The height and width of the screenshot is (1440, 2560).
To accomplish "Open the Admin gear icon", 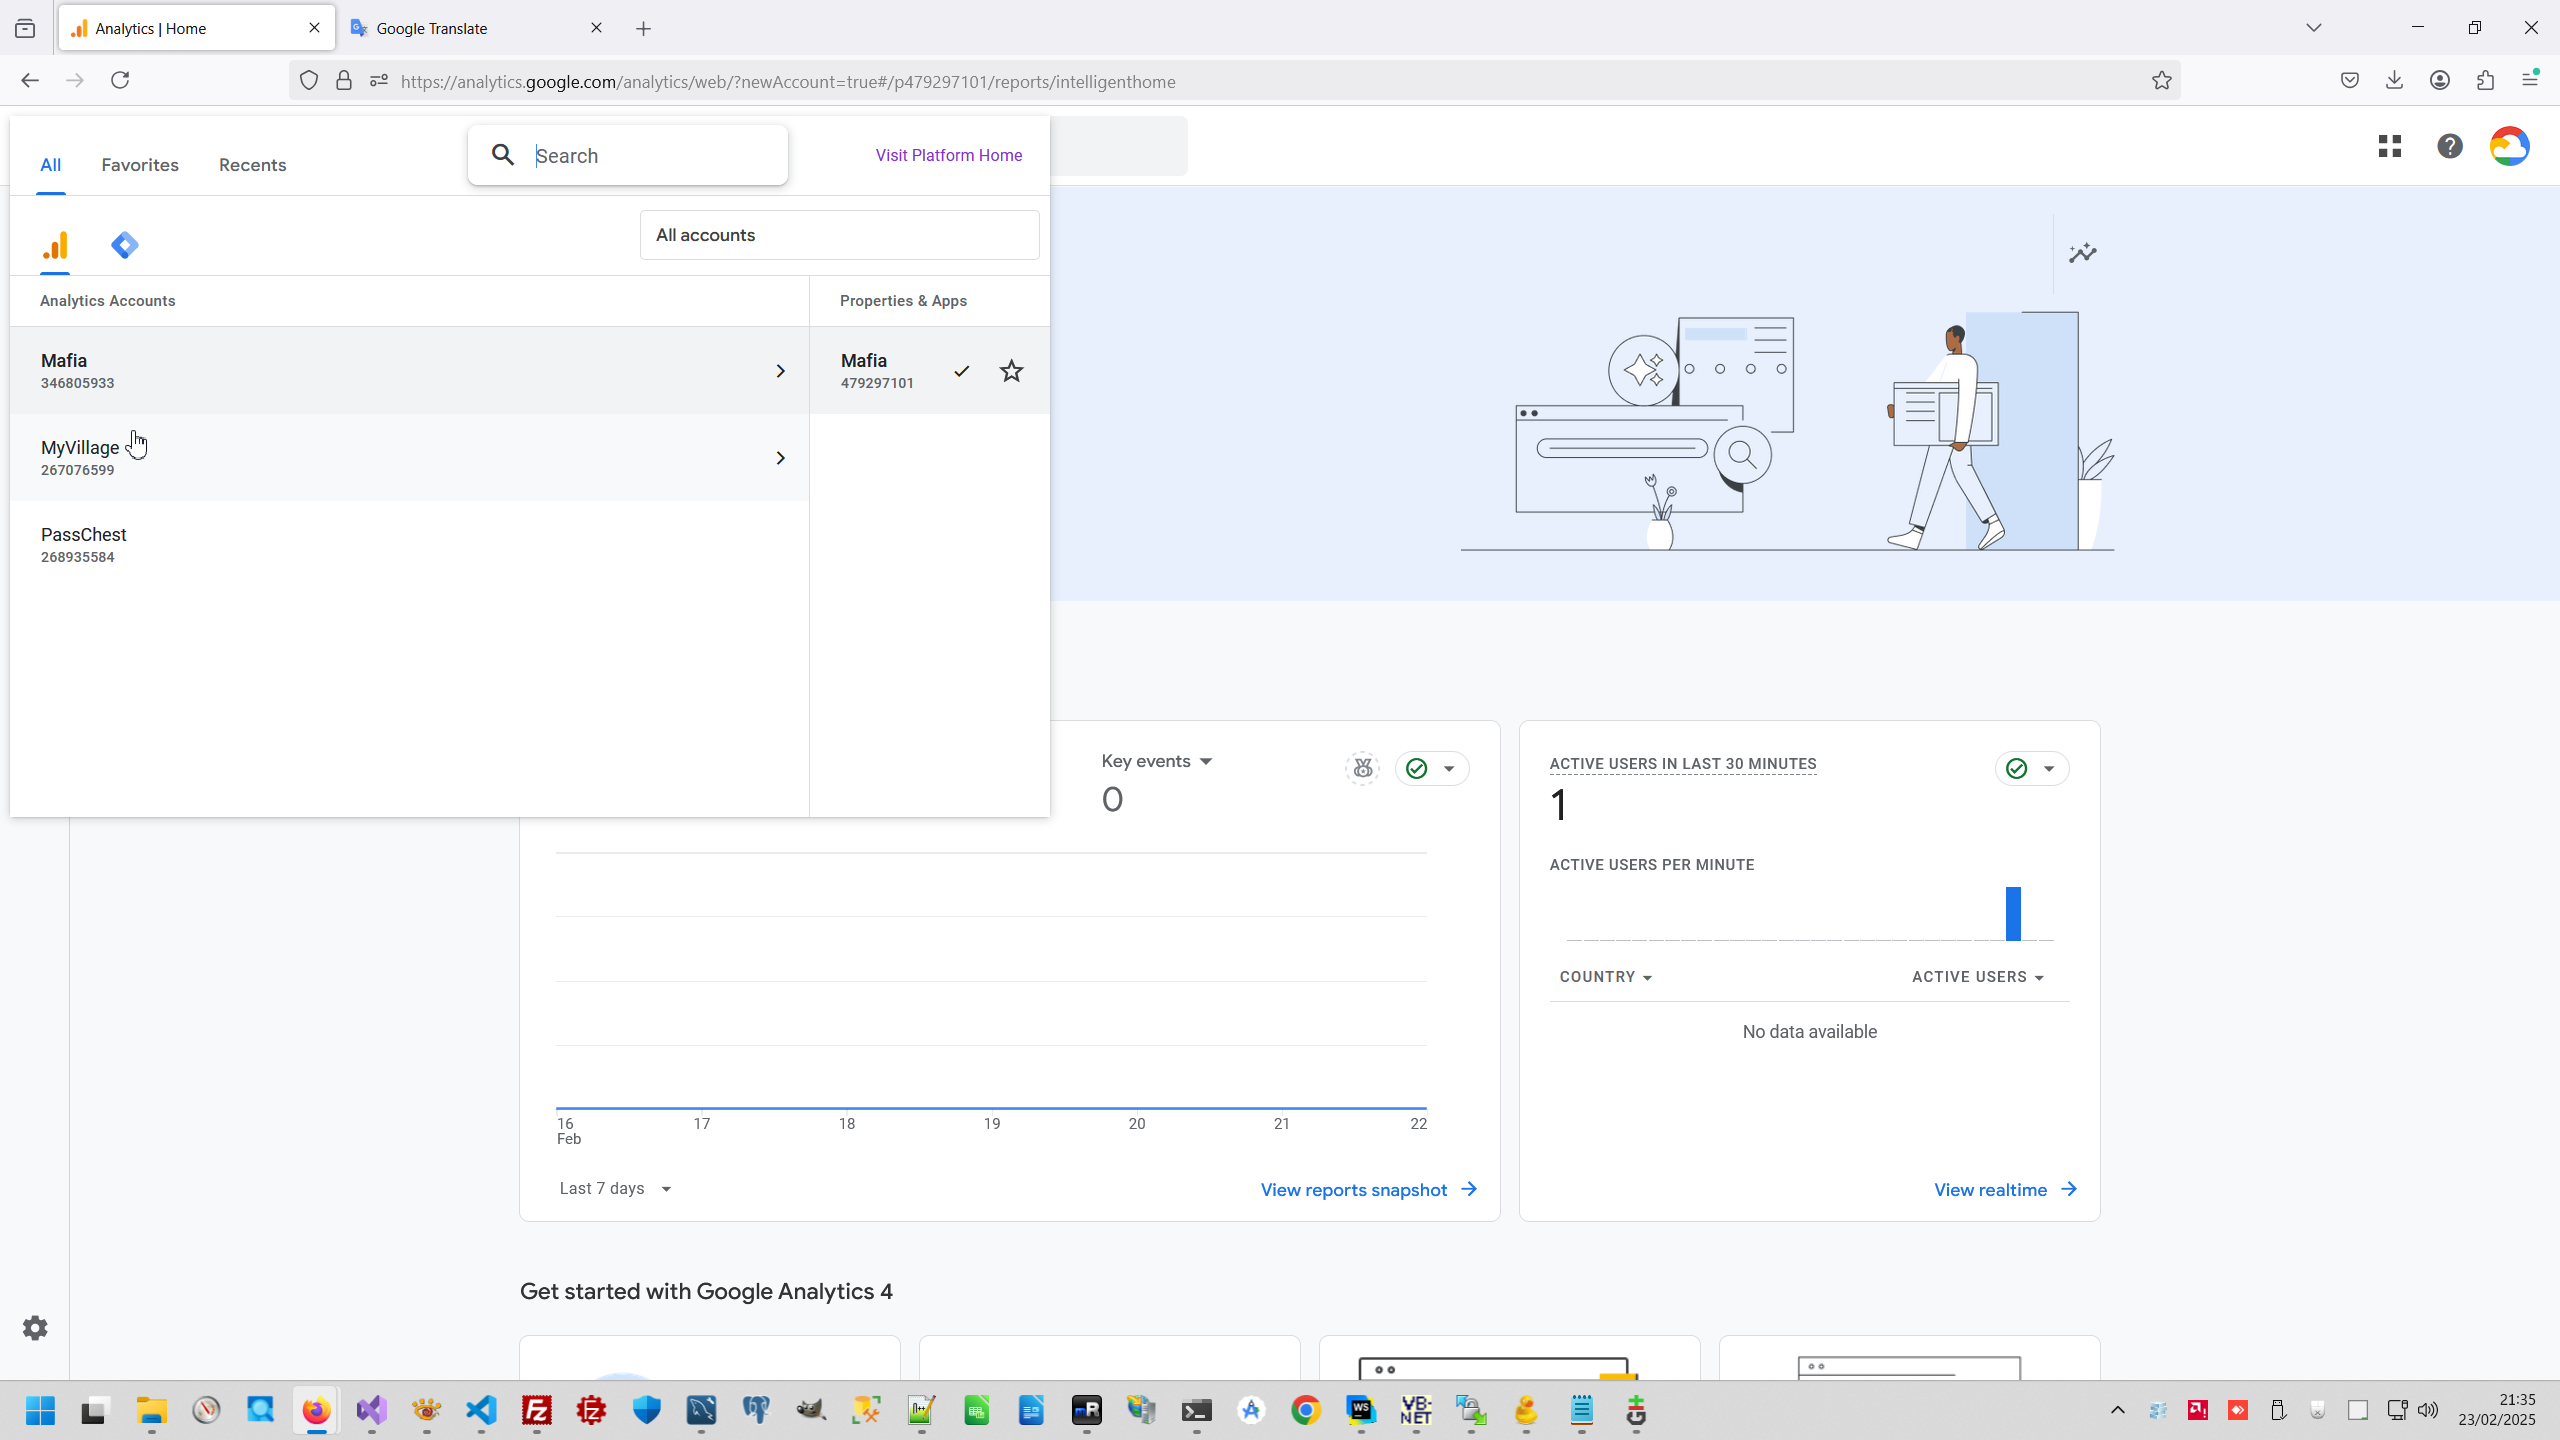I will [x=35, y=1328].
